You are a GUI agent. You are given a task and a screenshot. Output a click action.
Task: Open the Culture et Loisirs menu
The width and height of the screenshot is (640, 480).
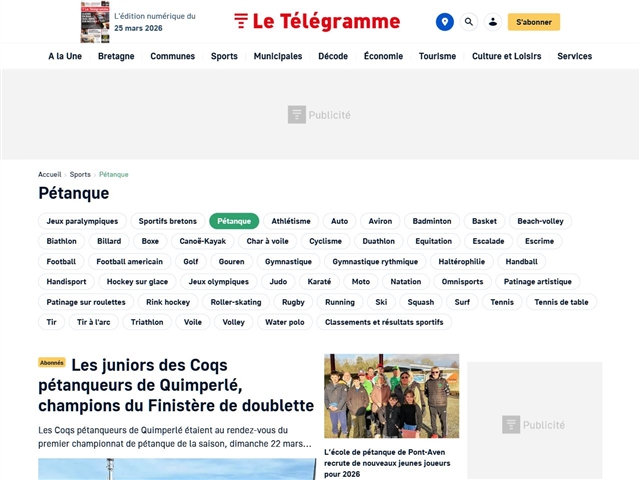click(507, 56)
